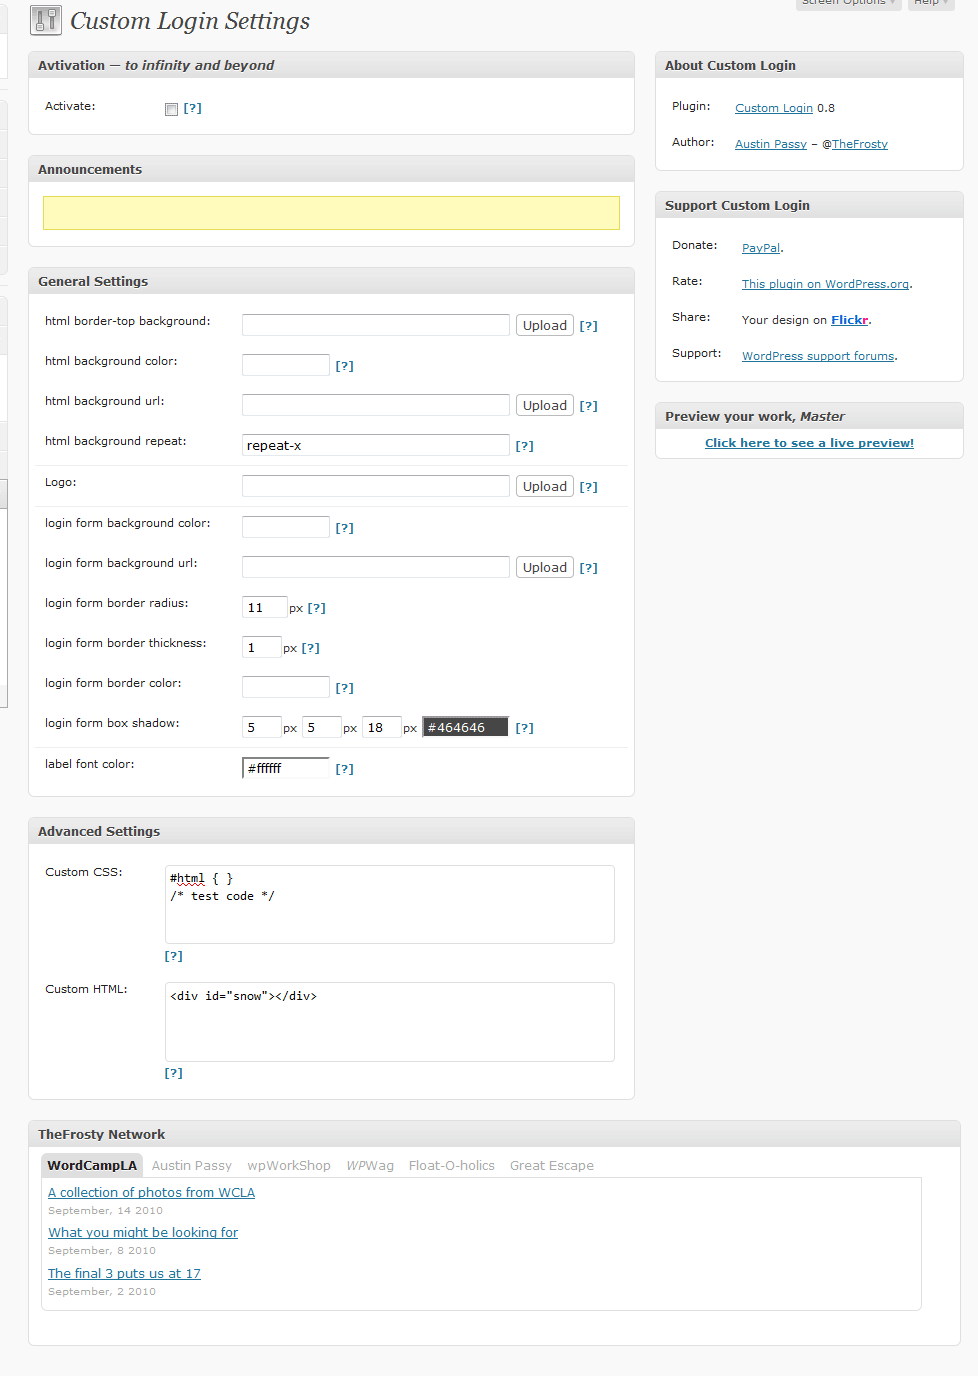Click the label font color #ffffff field
This screenshot has width=978, height=1376.
(285, 768)
